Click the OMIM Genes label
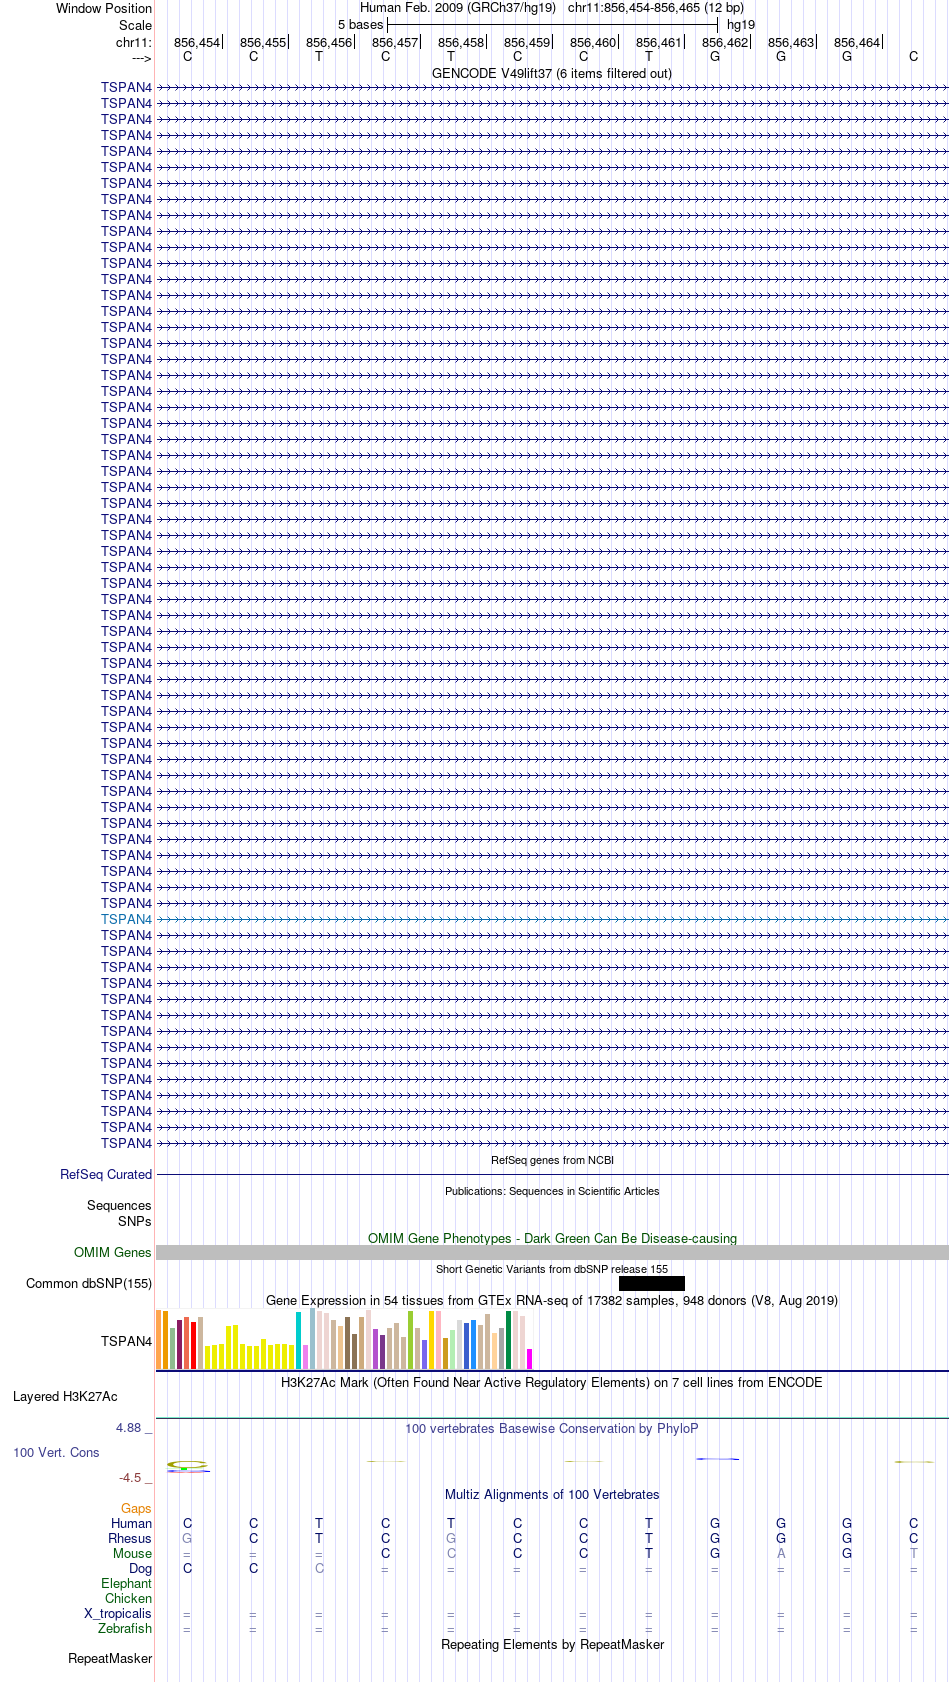The image size is (950, 1682). tap(113, 1253)
